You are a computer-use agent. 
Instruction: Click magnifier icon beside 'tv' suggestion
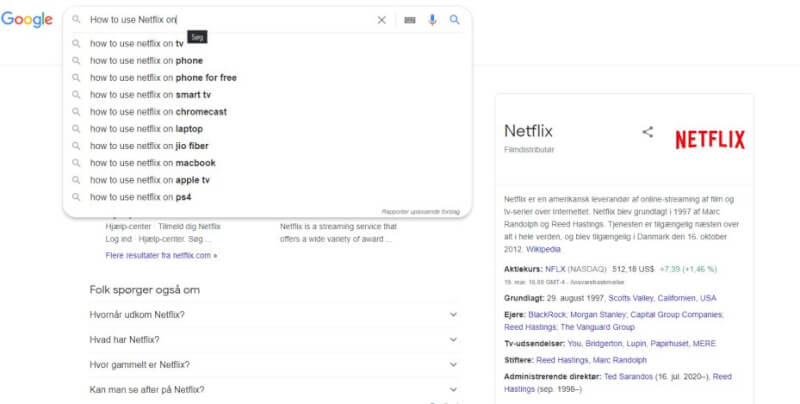pos(76,43)
